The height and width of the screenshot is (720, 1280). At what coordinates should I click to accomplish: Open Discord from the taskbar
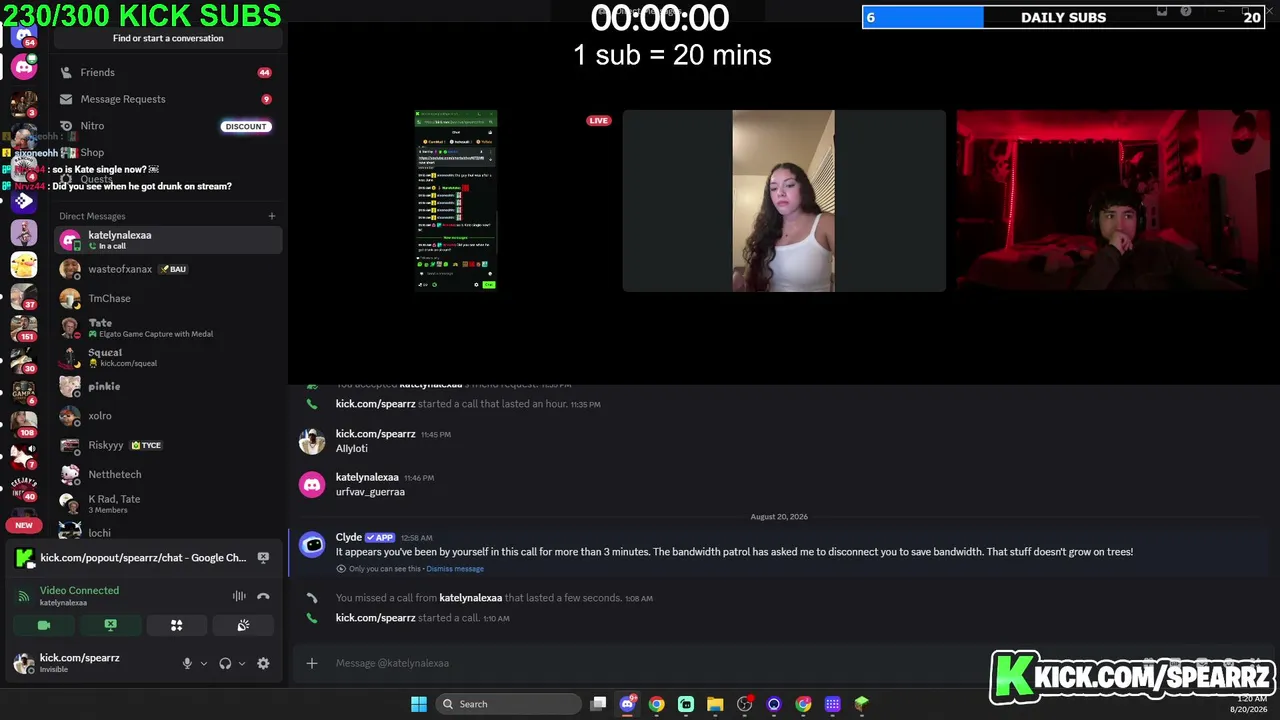pyautogui.click(x=627, y=704)
